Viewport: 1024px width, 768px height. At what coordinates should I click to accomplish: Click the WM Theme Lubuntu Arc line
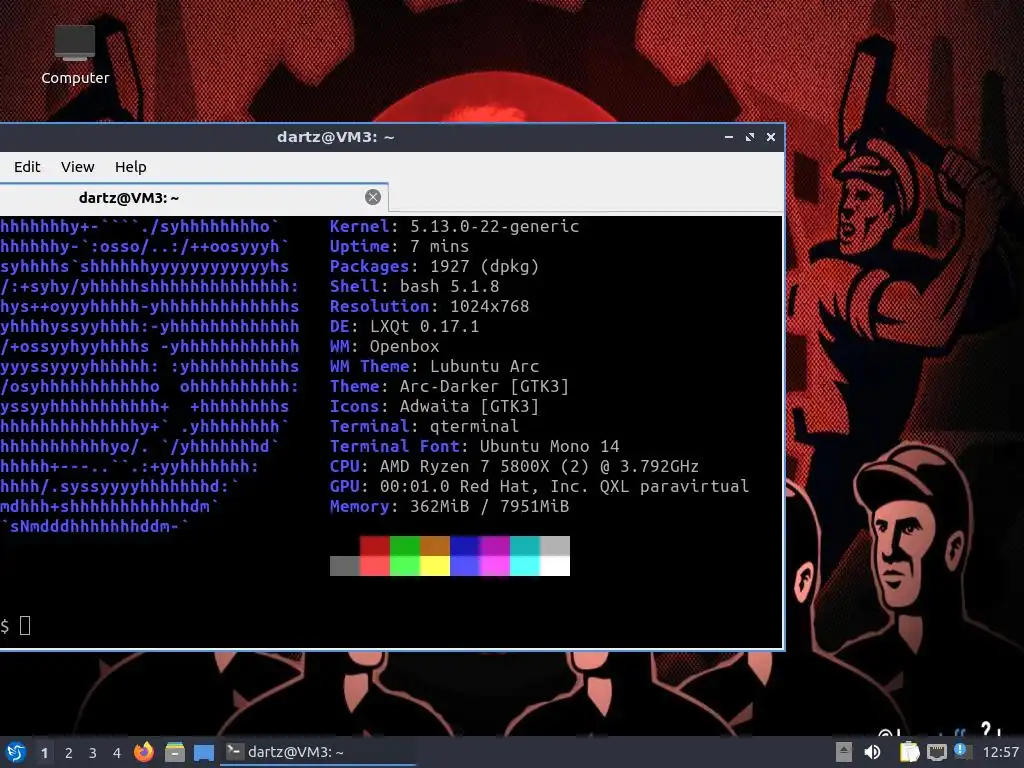pos(434,366)
